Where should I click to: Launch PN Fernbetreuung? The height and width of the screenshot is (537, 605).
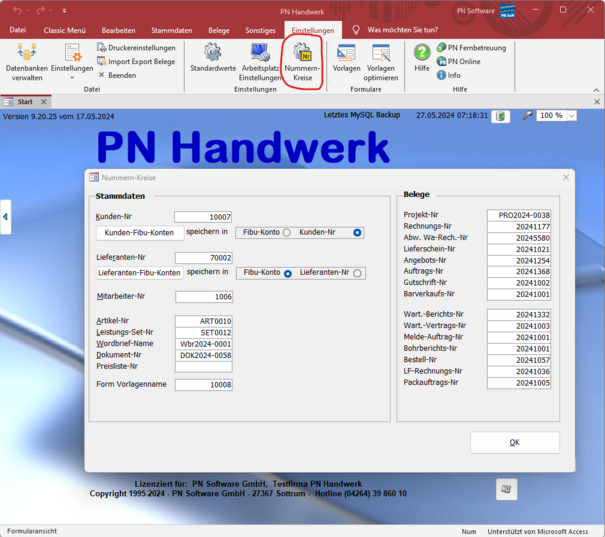click(471, 48)
